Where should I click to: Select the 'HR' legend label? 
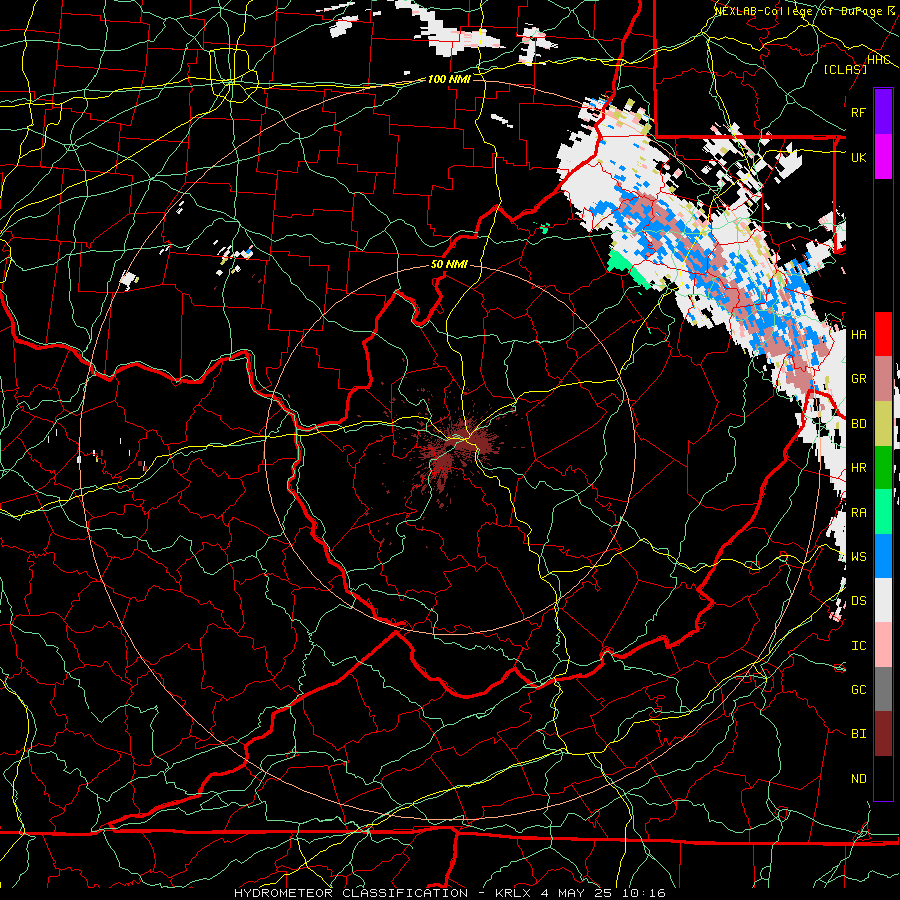tap(859, 468)
